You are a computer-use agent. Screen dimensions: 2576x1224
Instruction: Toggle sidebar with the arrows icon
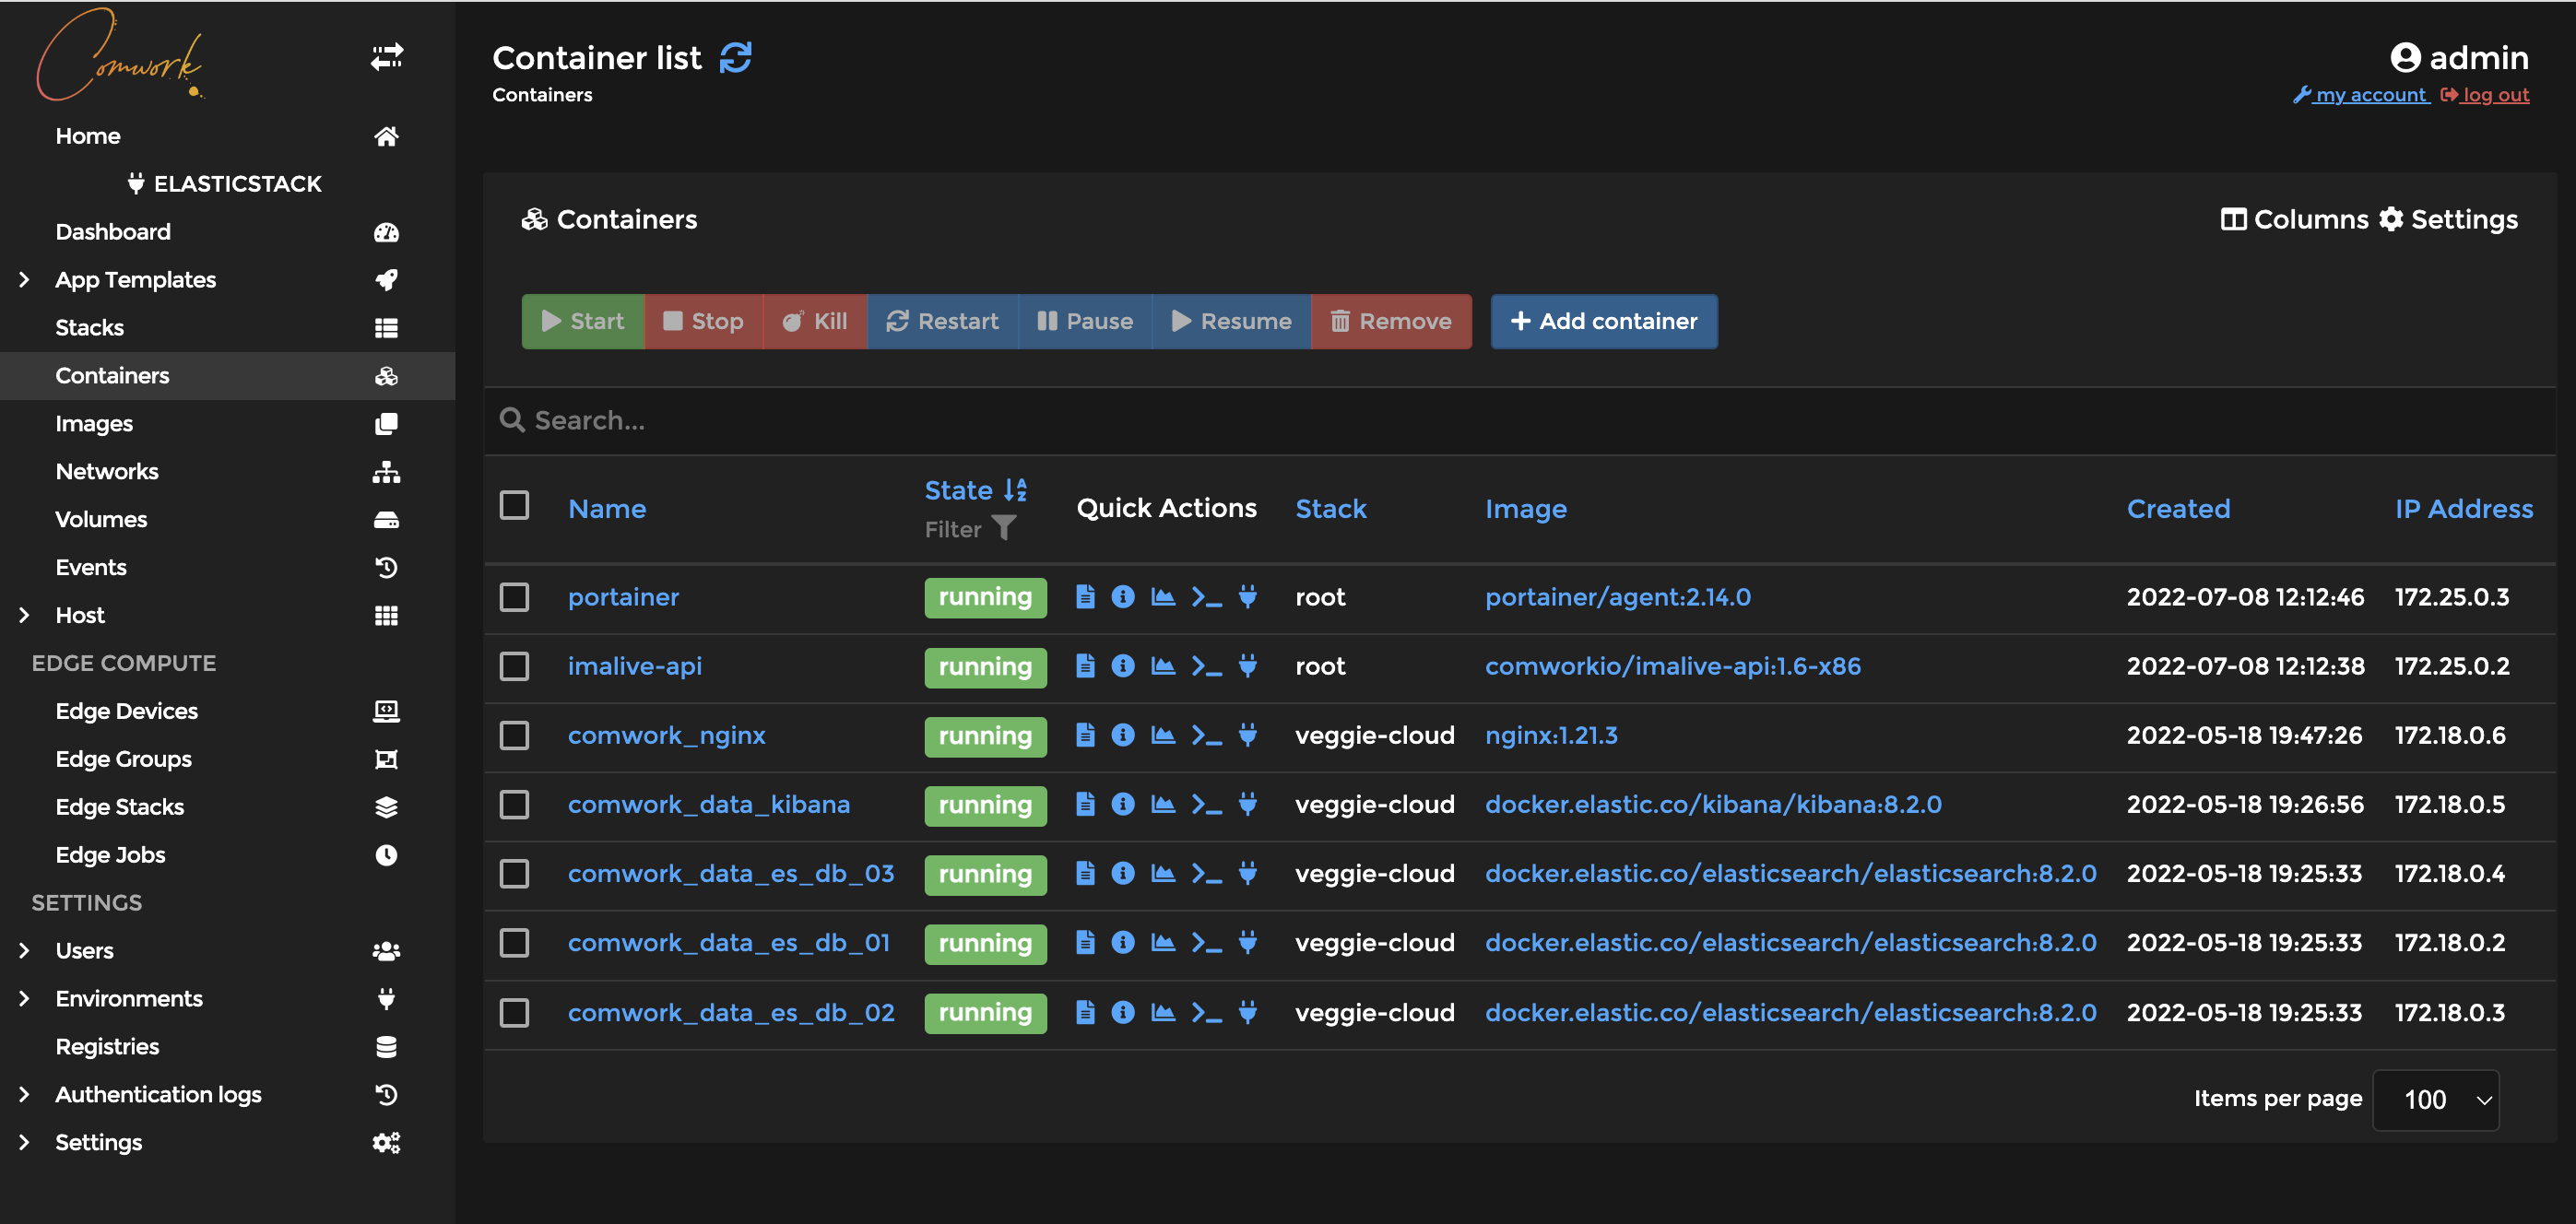pos(387,56)
